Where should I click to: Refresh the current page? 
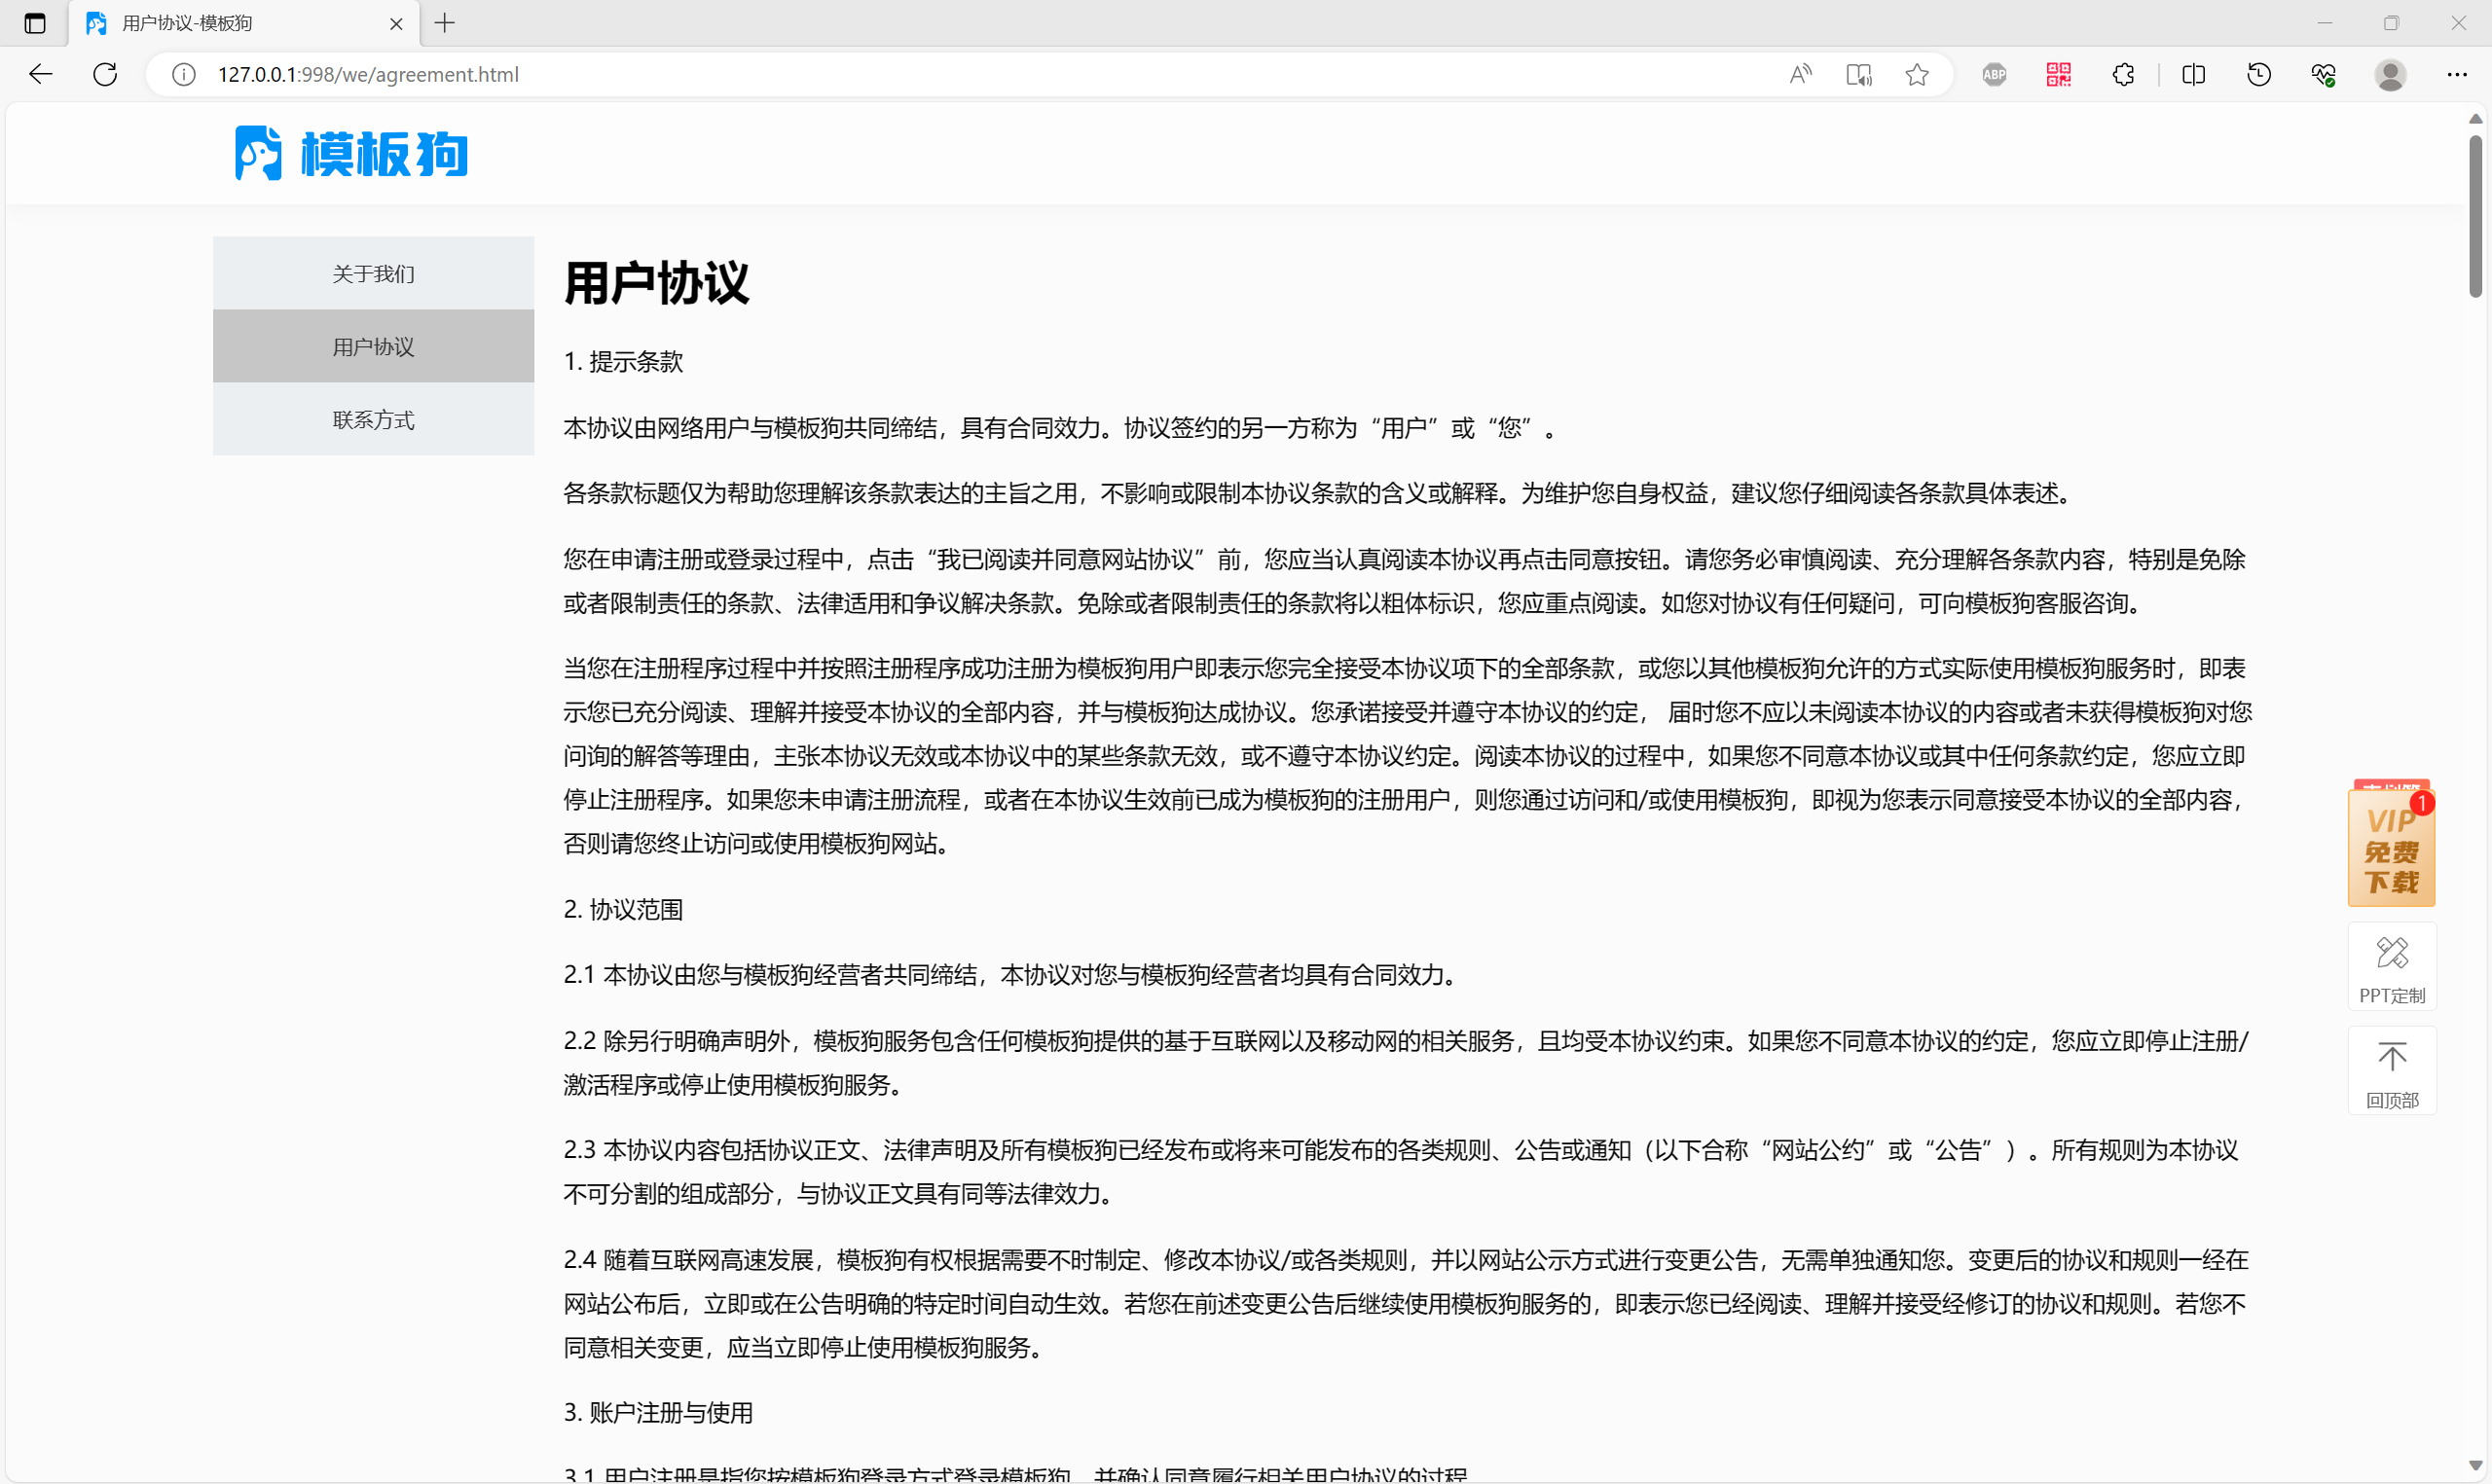click(104, 74)
